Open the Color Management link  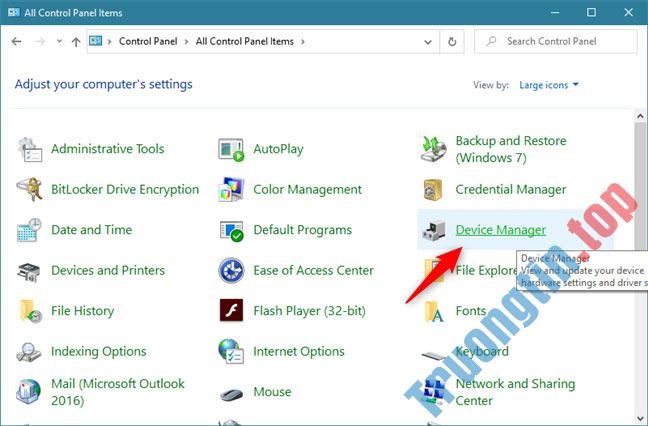point(307,189)
